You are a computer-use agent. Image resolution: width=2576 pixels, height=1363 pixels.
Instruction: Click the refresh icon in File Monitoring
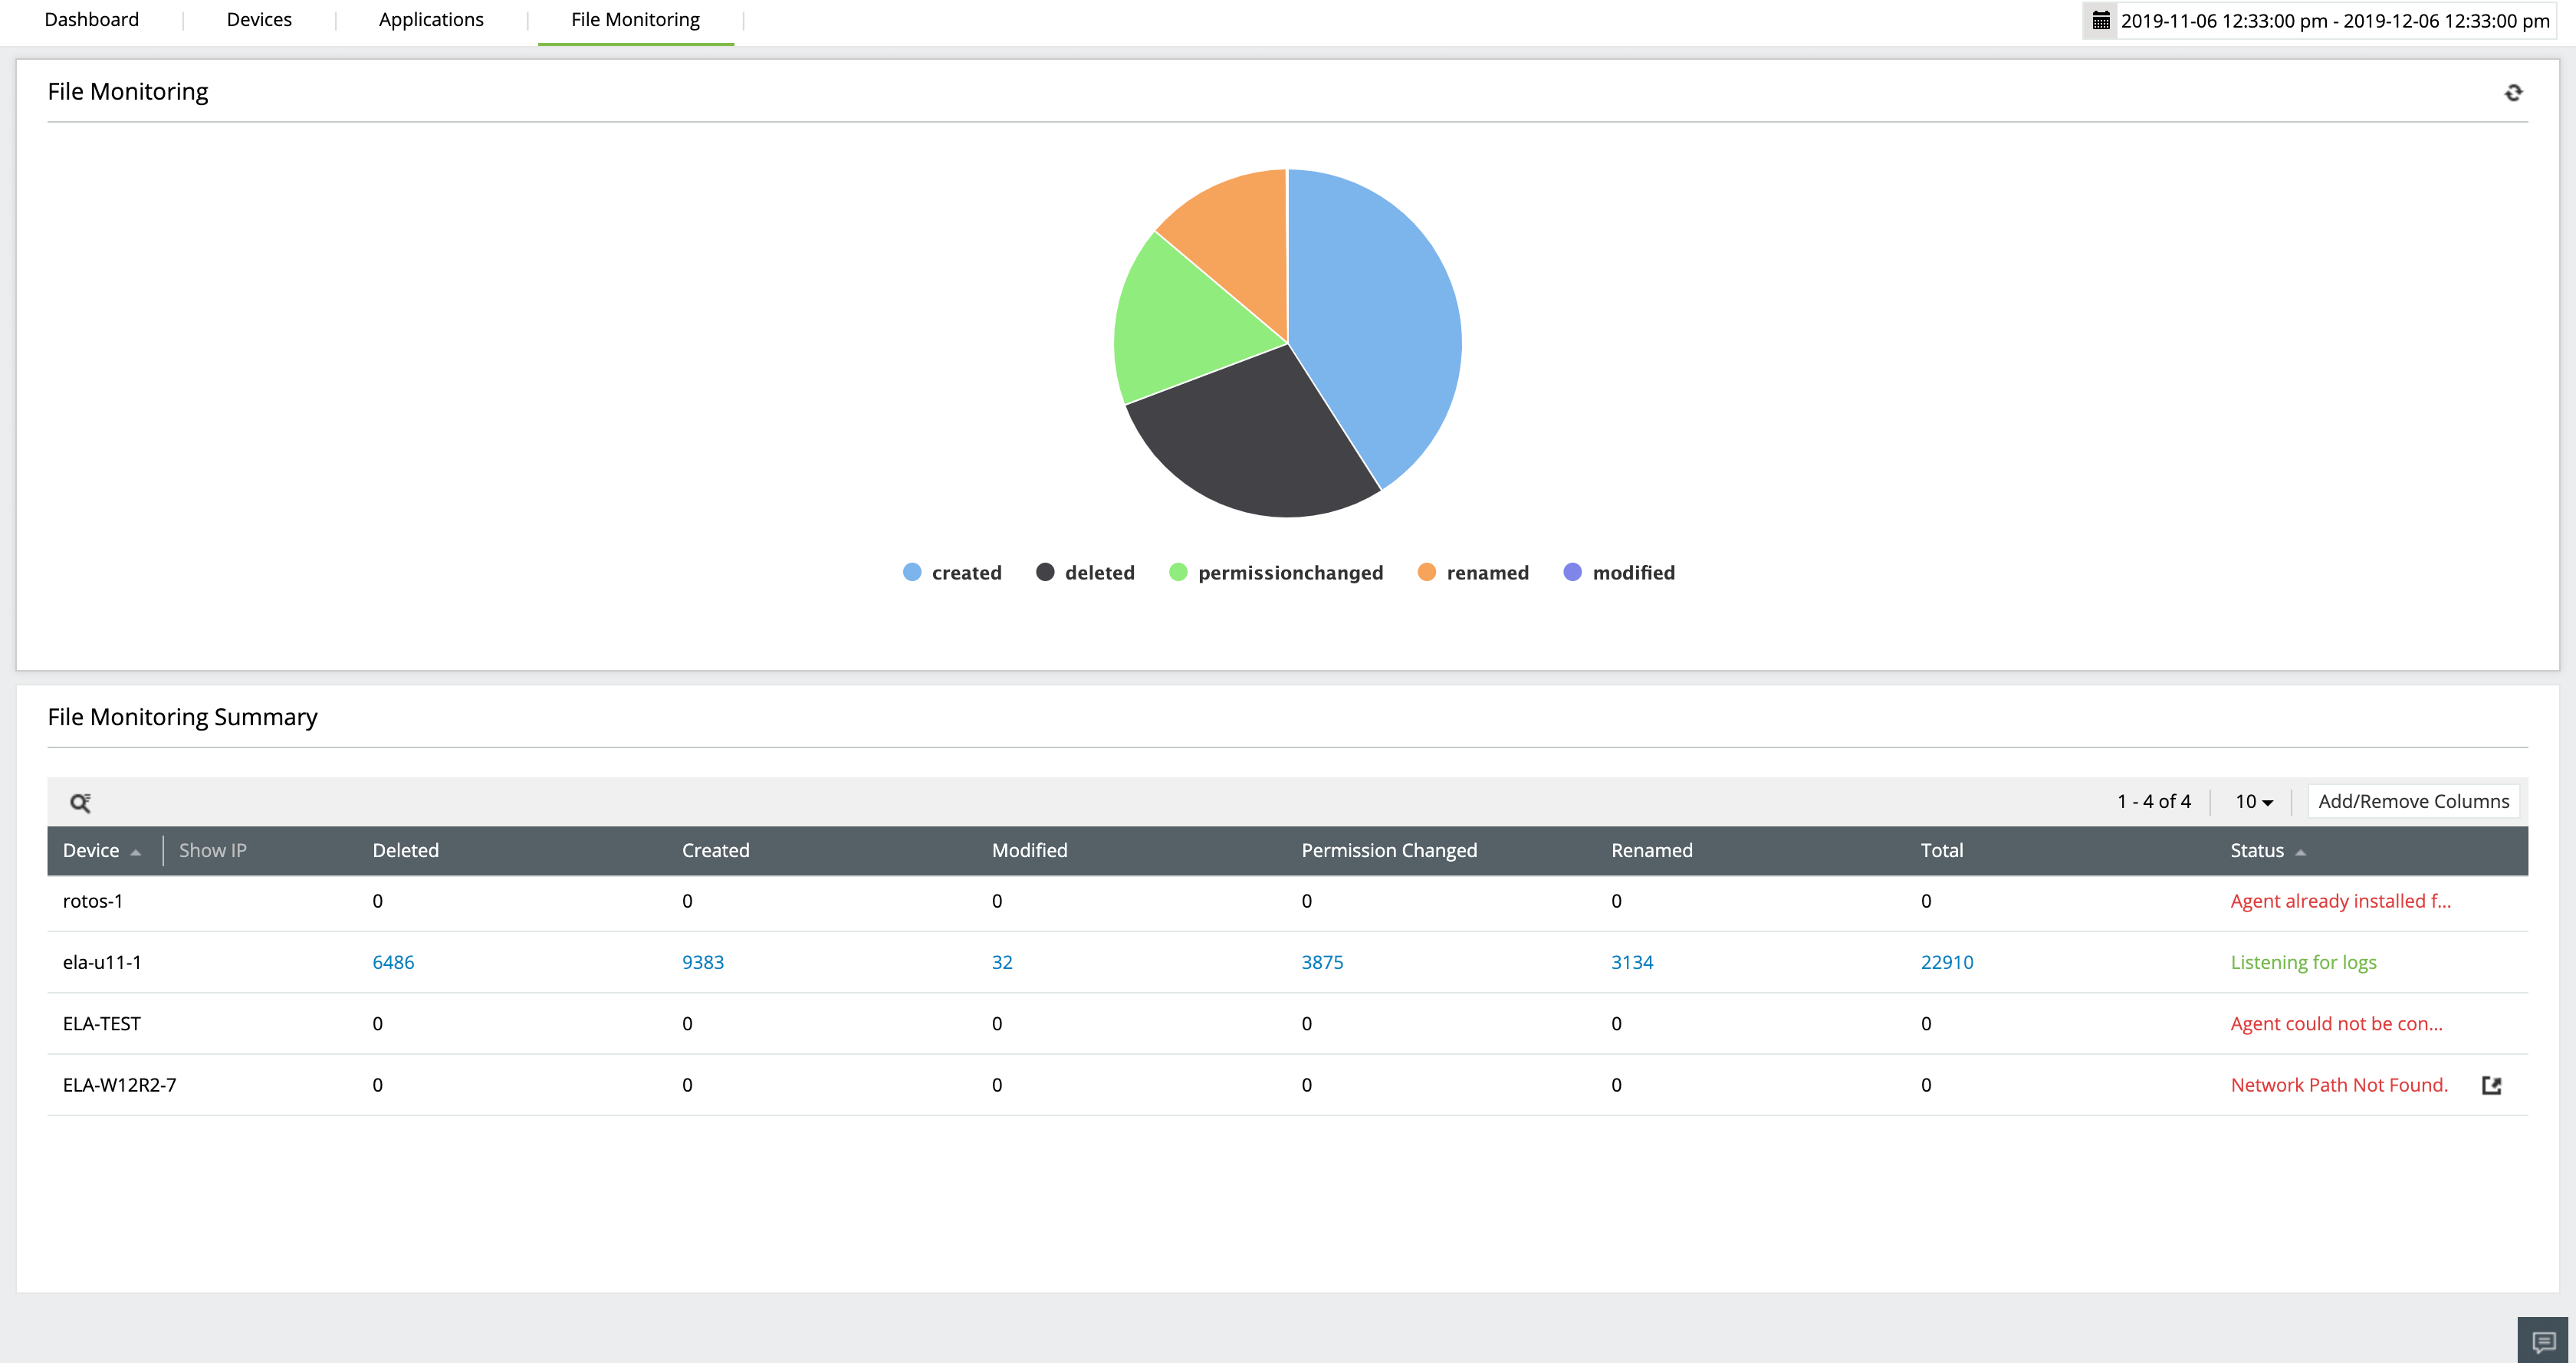point(2513,92)
